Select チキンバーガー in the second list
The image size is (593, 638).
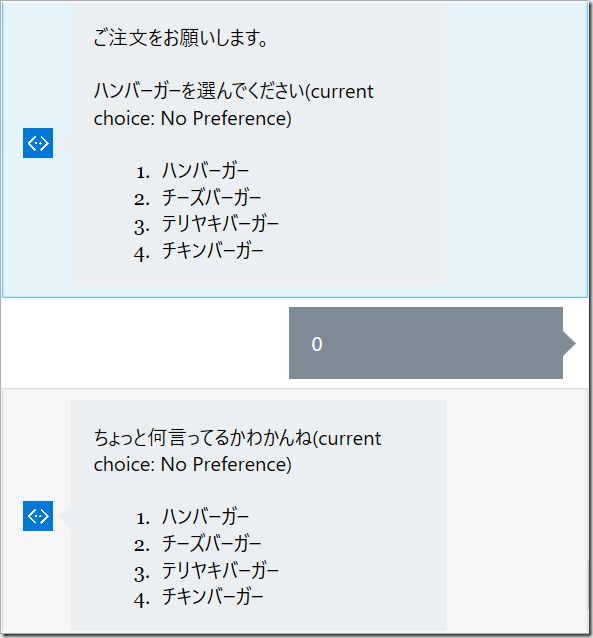tap(212, 597)
